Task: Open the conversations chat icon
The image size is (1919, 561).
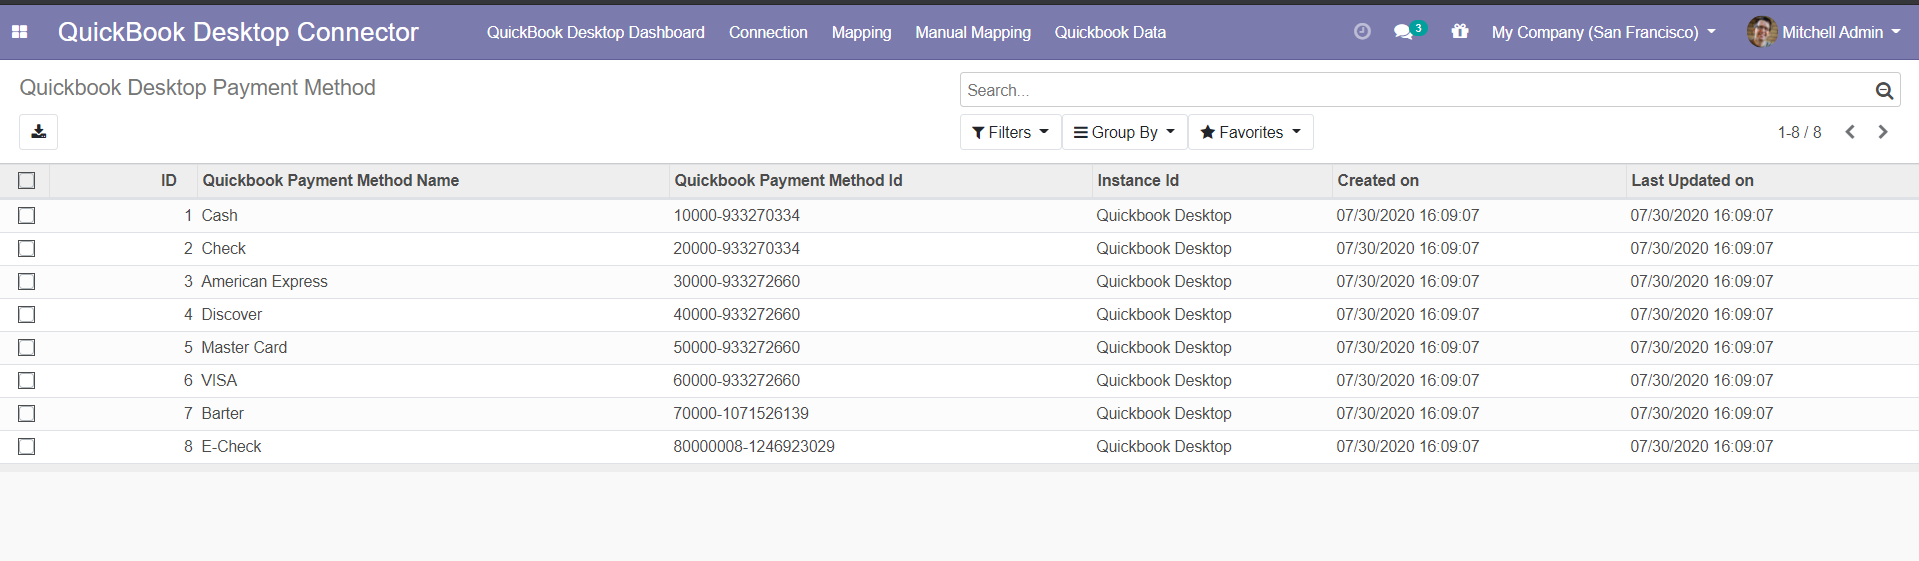Action: 1404,32
